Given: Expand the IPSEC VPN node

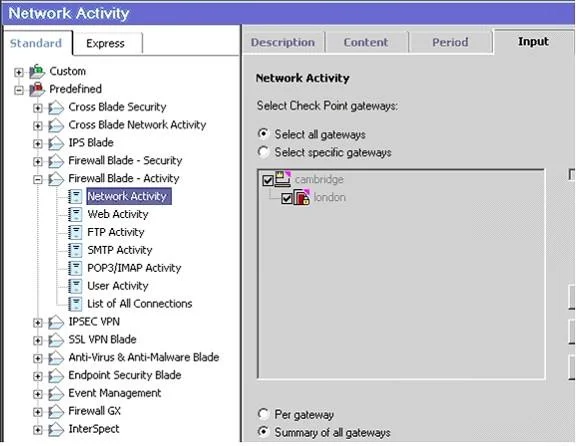Looking at the screenshot, I should pos(37,323).
